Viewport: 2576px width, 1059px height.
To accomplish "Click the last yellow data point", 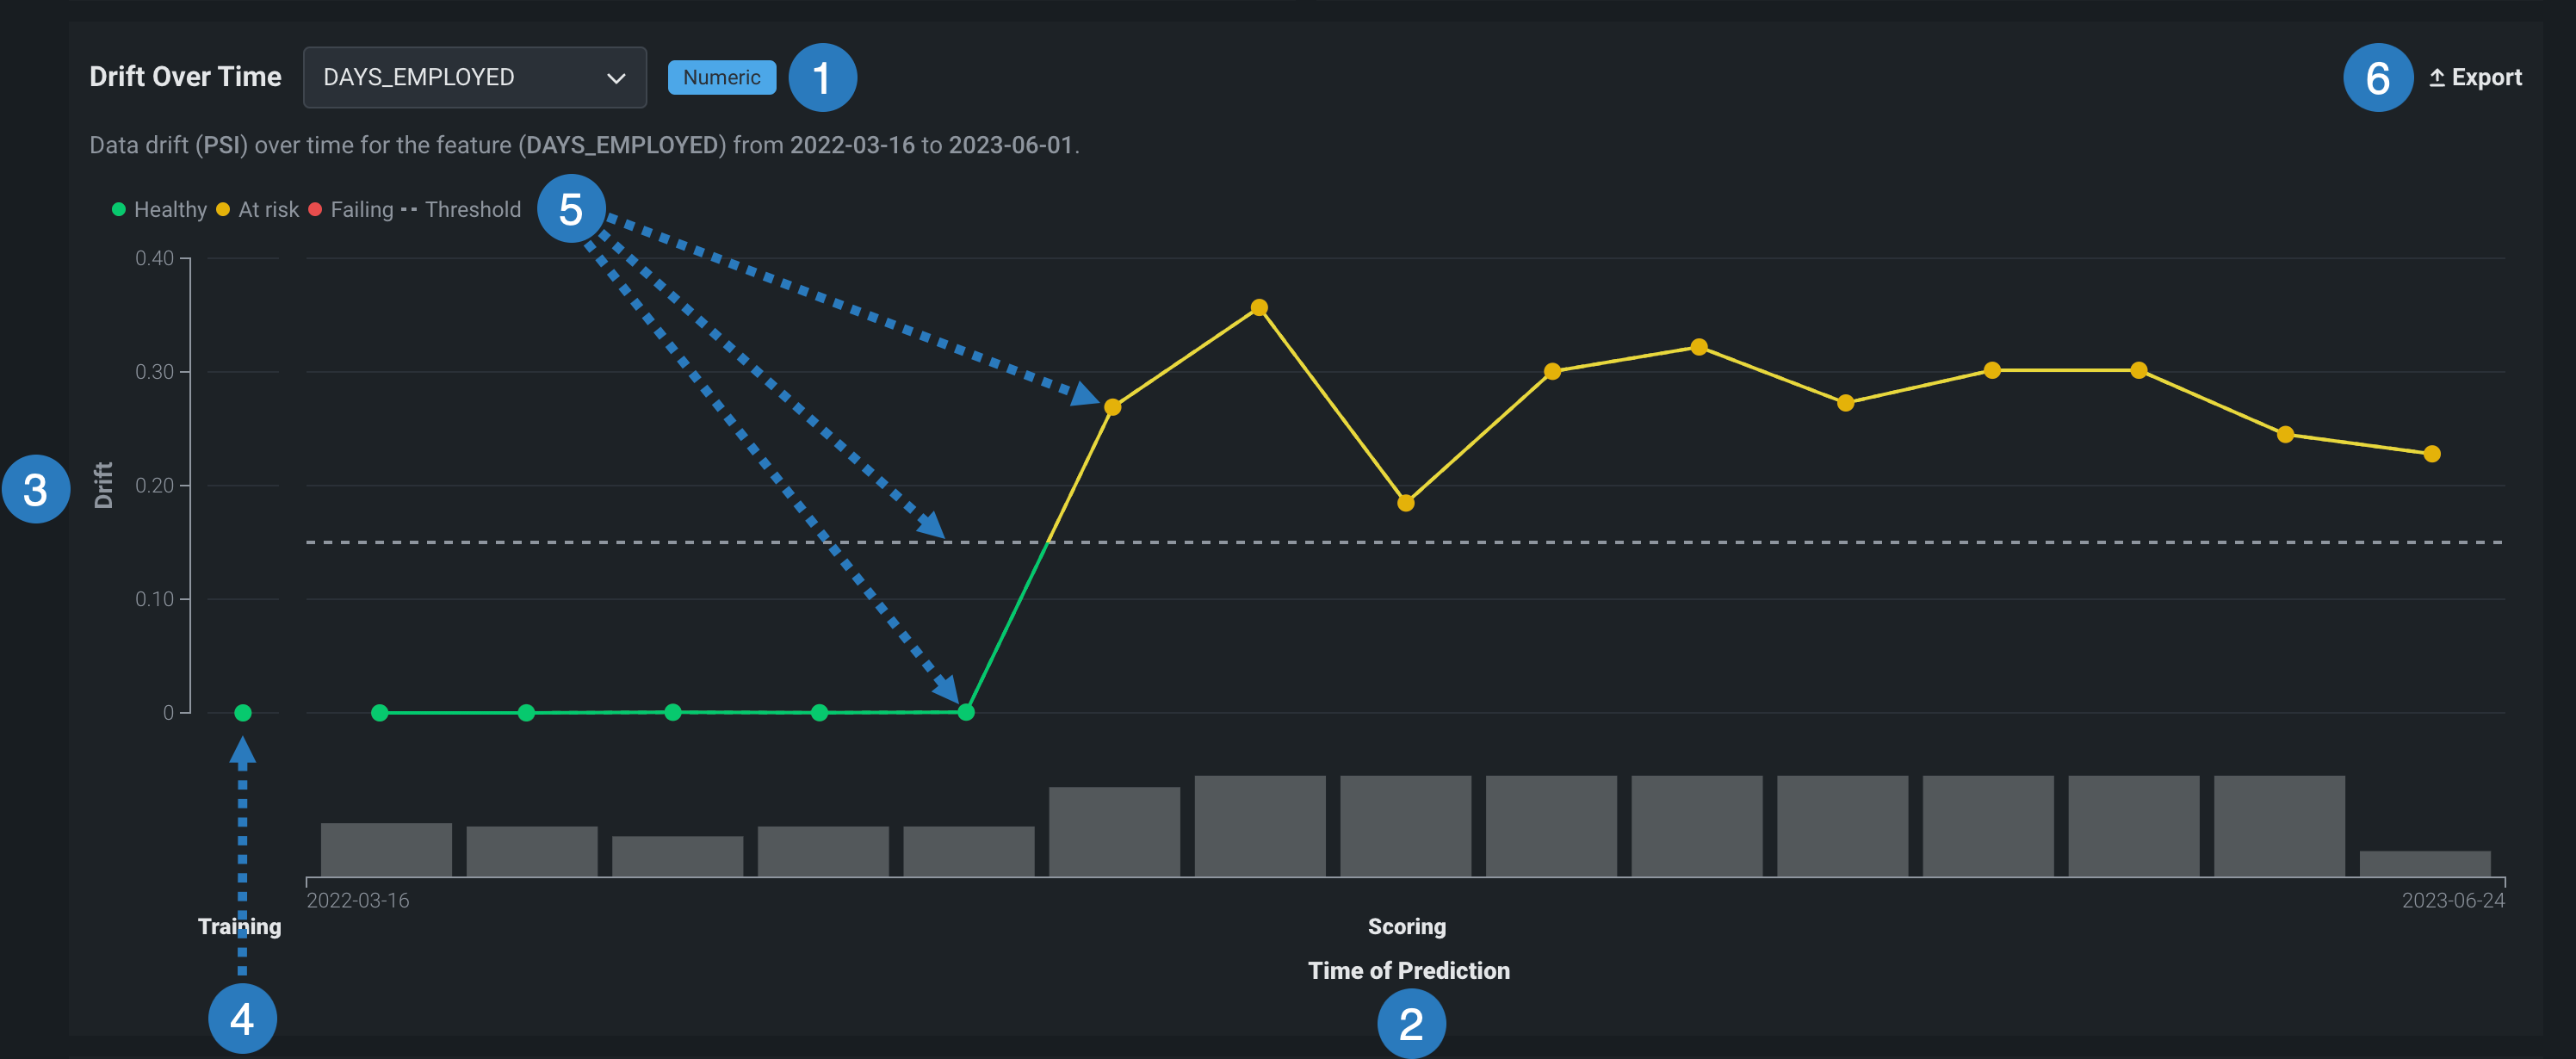I will click(x=2432, y=454).
